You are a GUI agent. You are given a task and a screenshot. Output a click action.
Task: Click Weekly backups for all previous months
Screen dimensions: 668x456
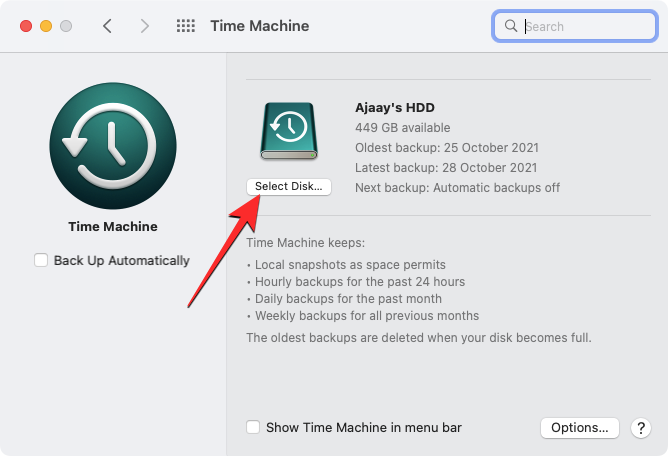tap(367, 316)
